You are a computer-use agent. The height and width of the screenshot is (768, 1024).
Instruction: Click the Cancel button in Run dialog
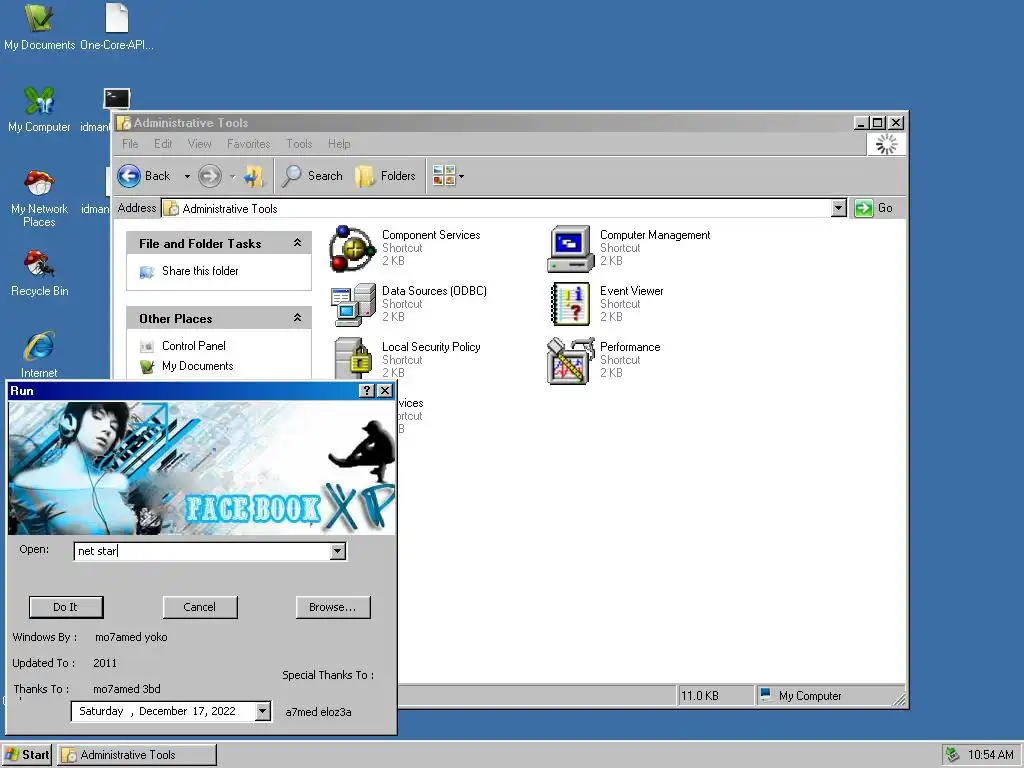pyautogui.click(x=200, y=607)
